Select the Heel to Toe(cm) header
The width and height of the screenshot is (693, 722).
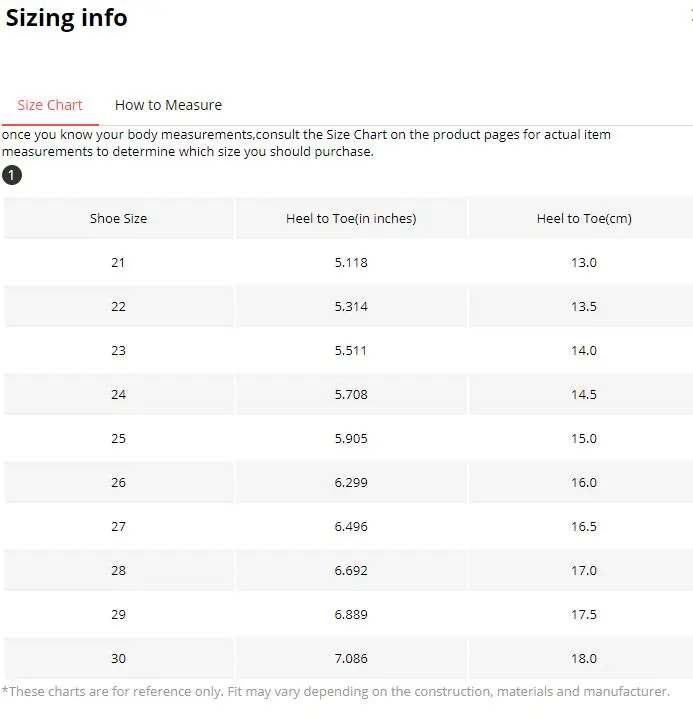tap(584, 219)
